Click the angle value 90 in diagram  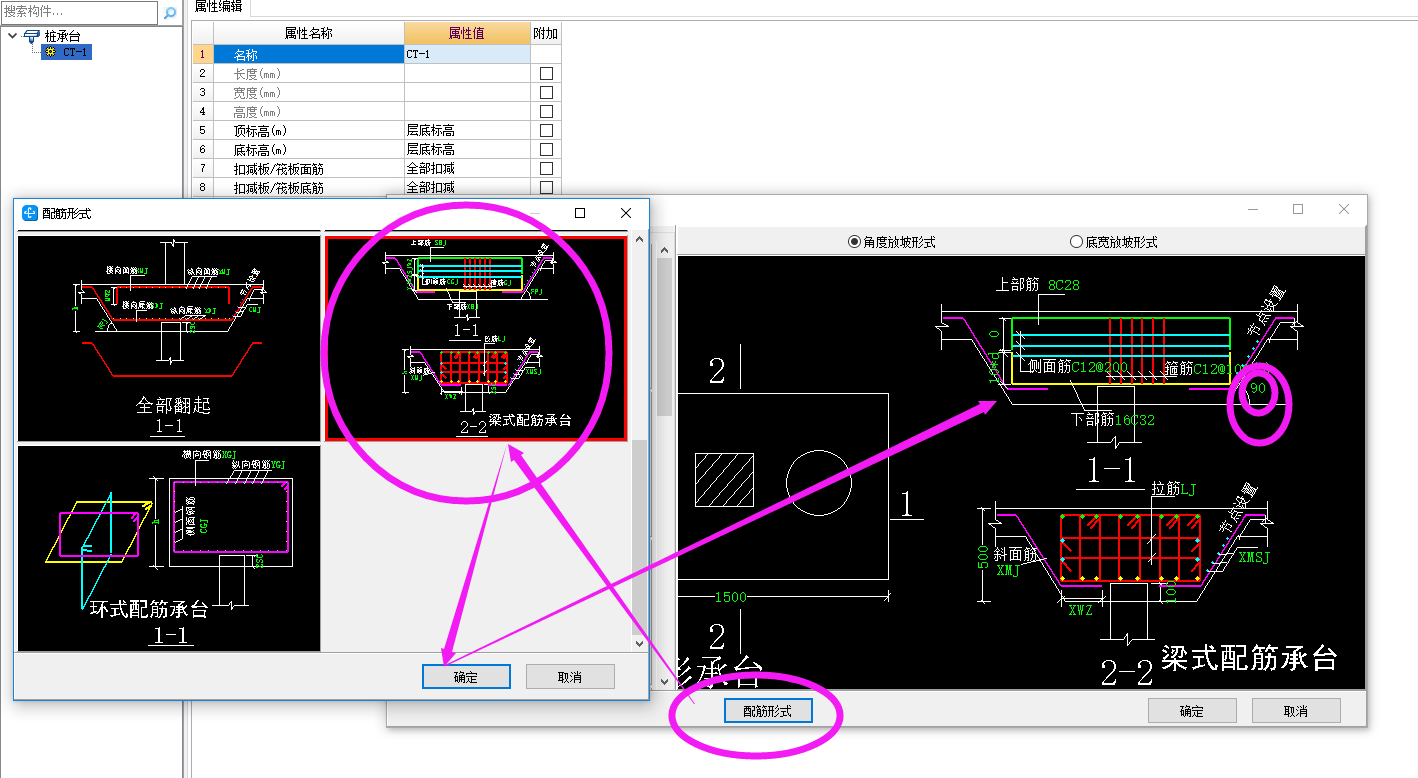tap(1258, 389)
